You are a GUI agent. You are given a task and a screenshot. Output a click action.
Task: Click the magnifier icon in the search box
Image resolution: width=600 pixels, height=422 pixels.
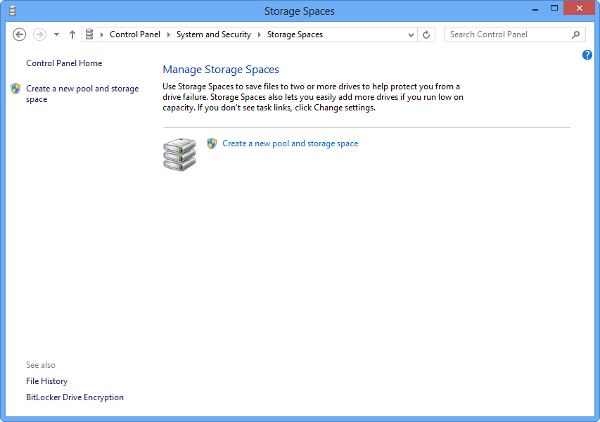coord(576,34)
